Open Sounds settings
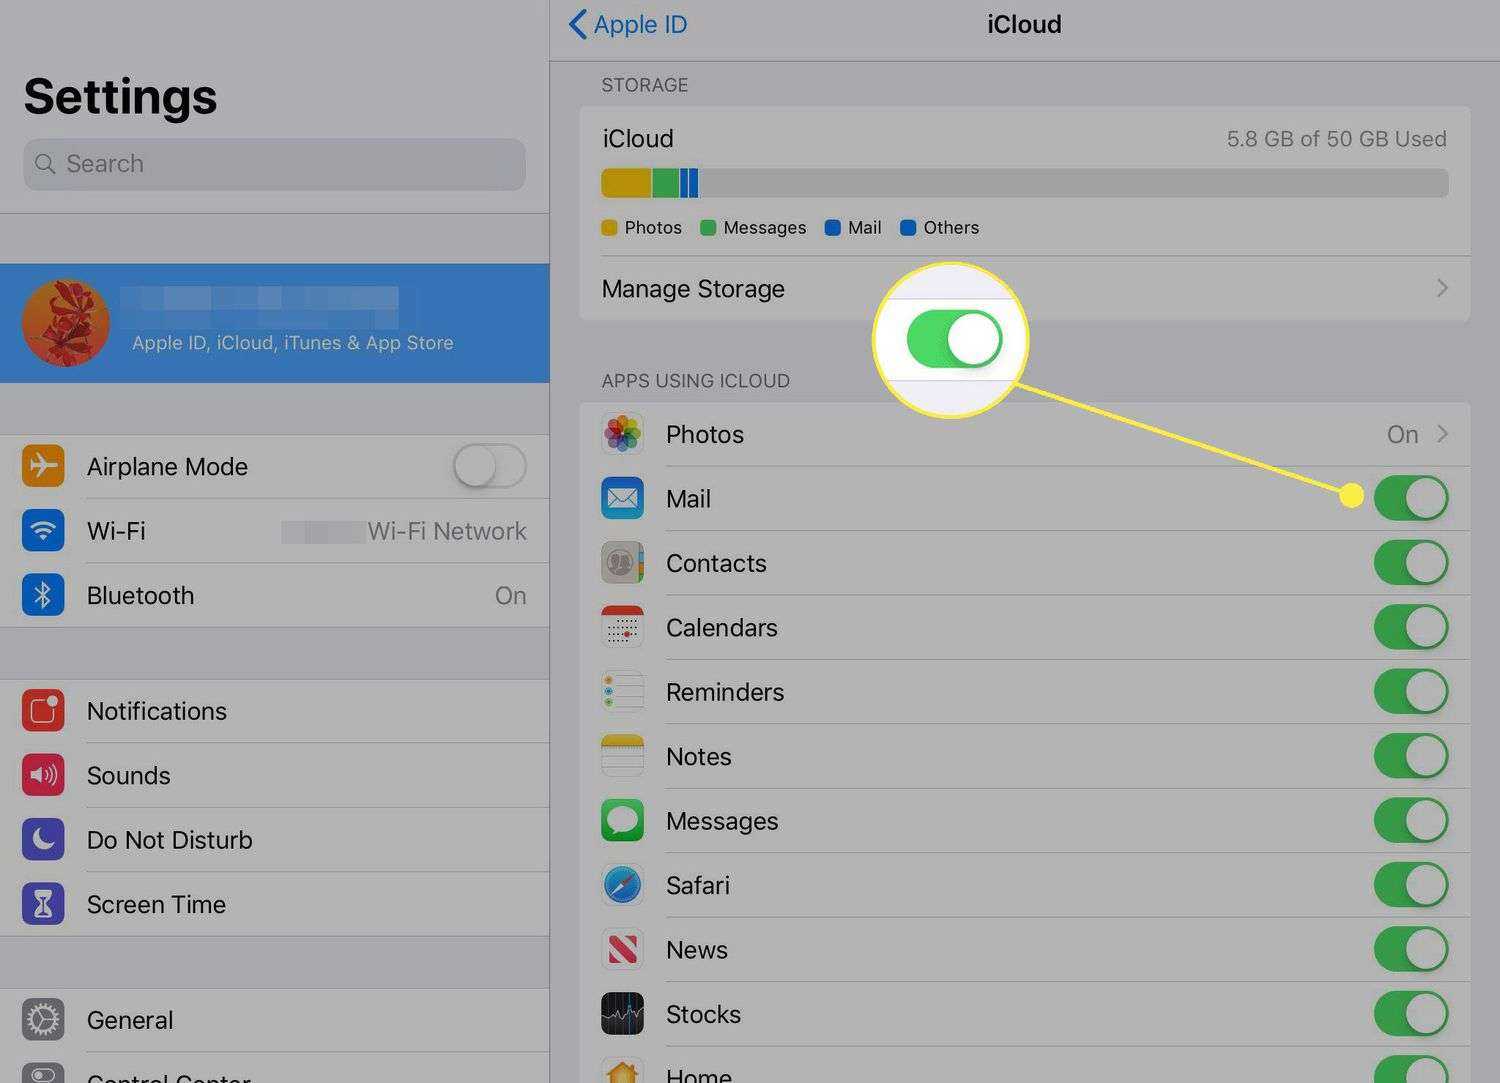Viewport: 1500px width, 1083px height. 275,775
